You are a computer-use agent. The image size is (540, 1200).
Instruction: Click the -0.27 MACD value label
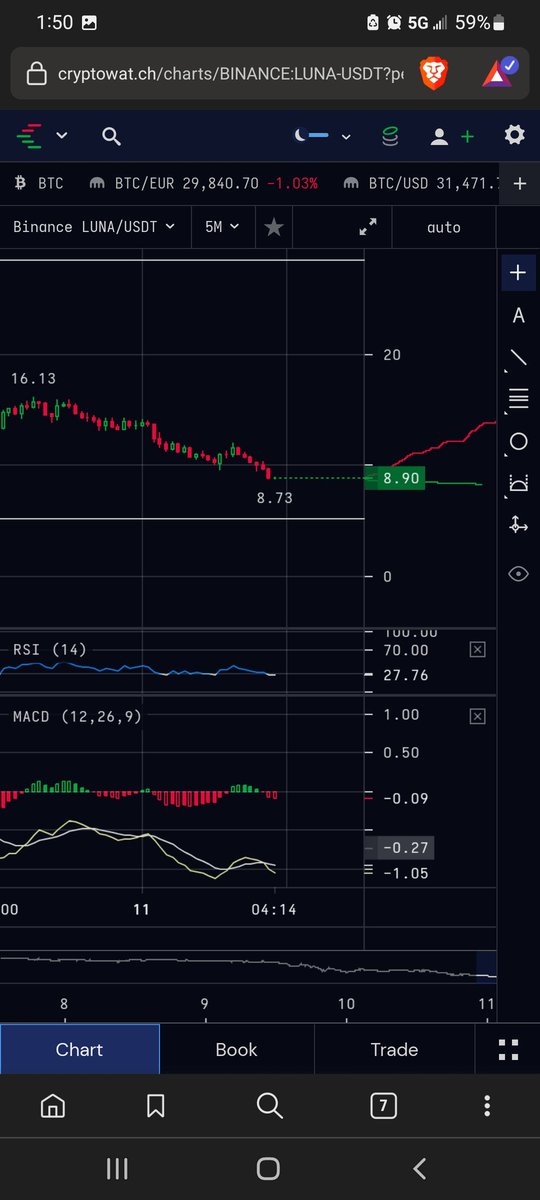tap(405, 848)
